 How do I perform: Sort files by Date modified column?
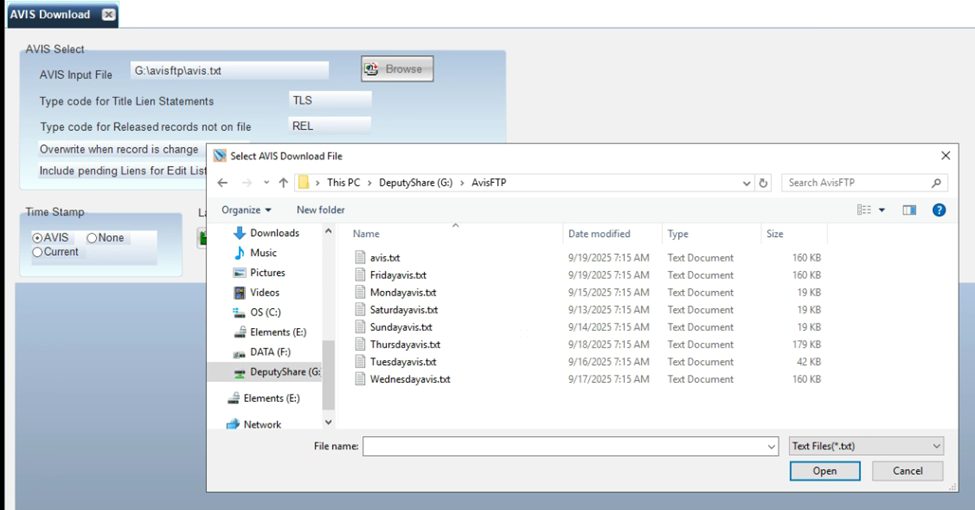click(599, 234)
